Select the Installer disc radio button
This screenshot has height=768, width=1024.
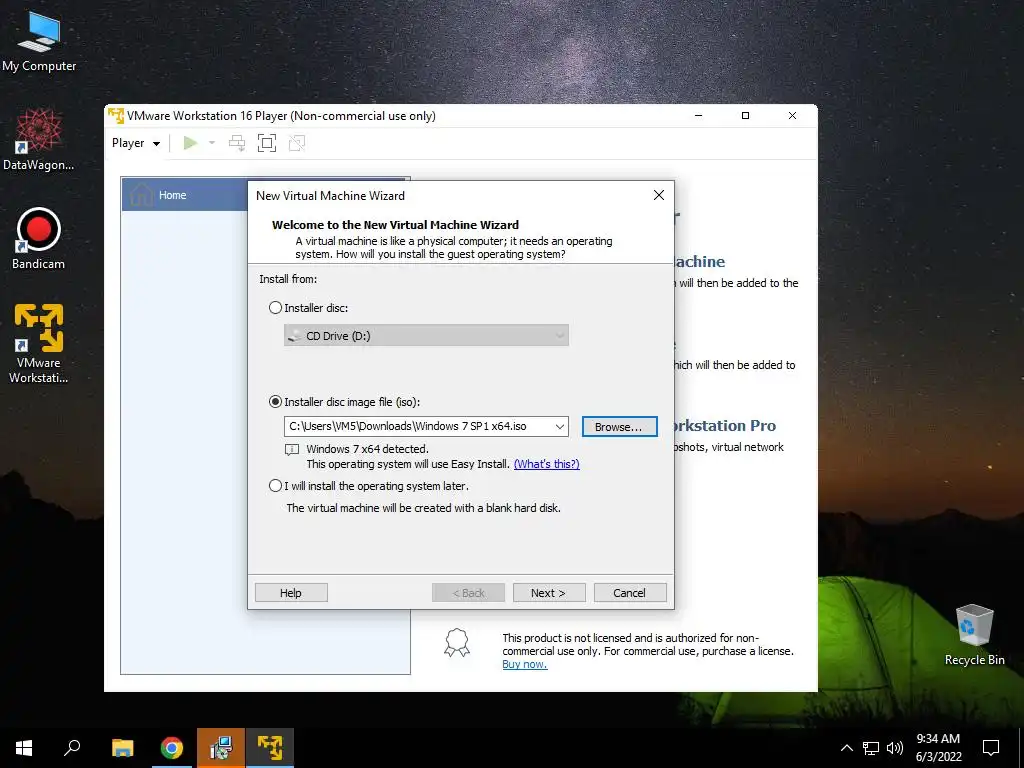click(276, 308)
